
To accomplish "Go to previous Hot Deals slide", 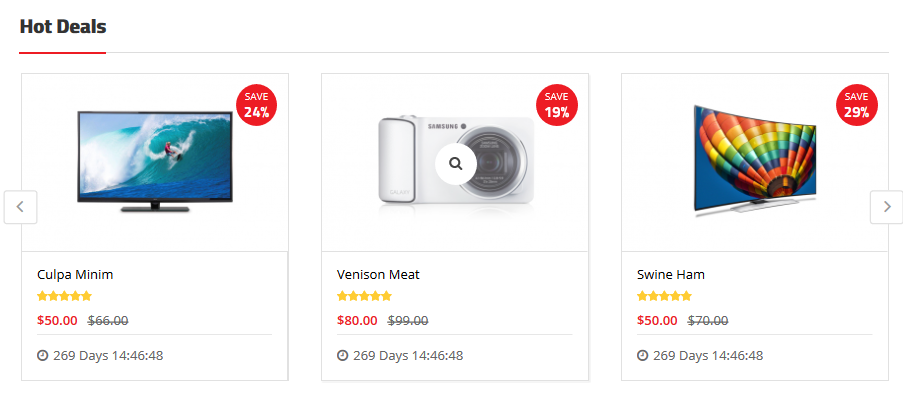I will click(20, 207).
